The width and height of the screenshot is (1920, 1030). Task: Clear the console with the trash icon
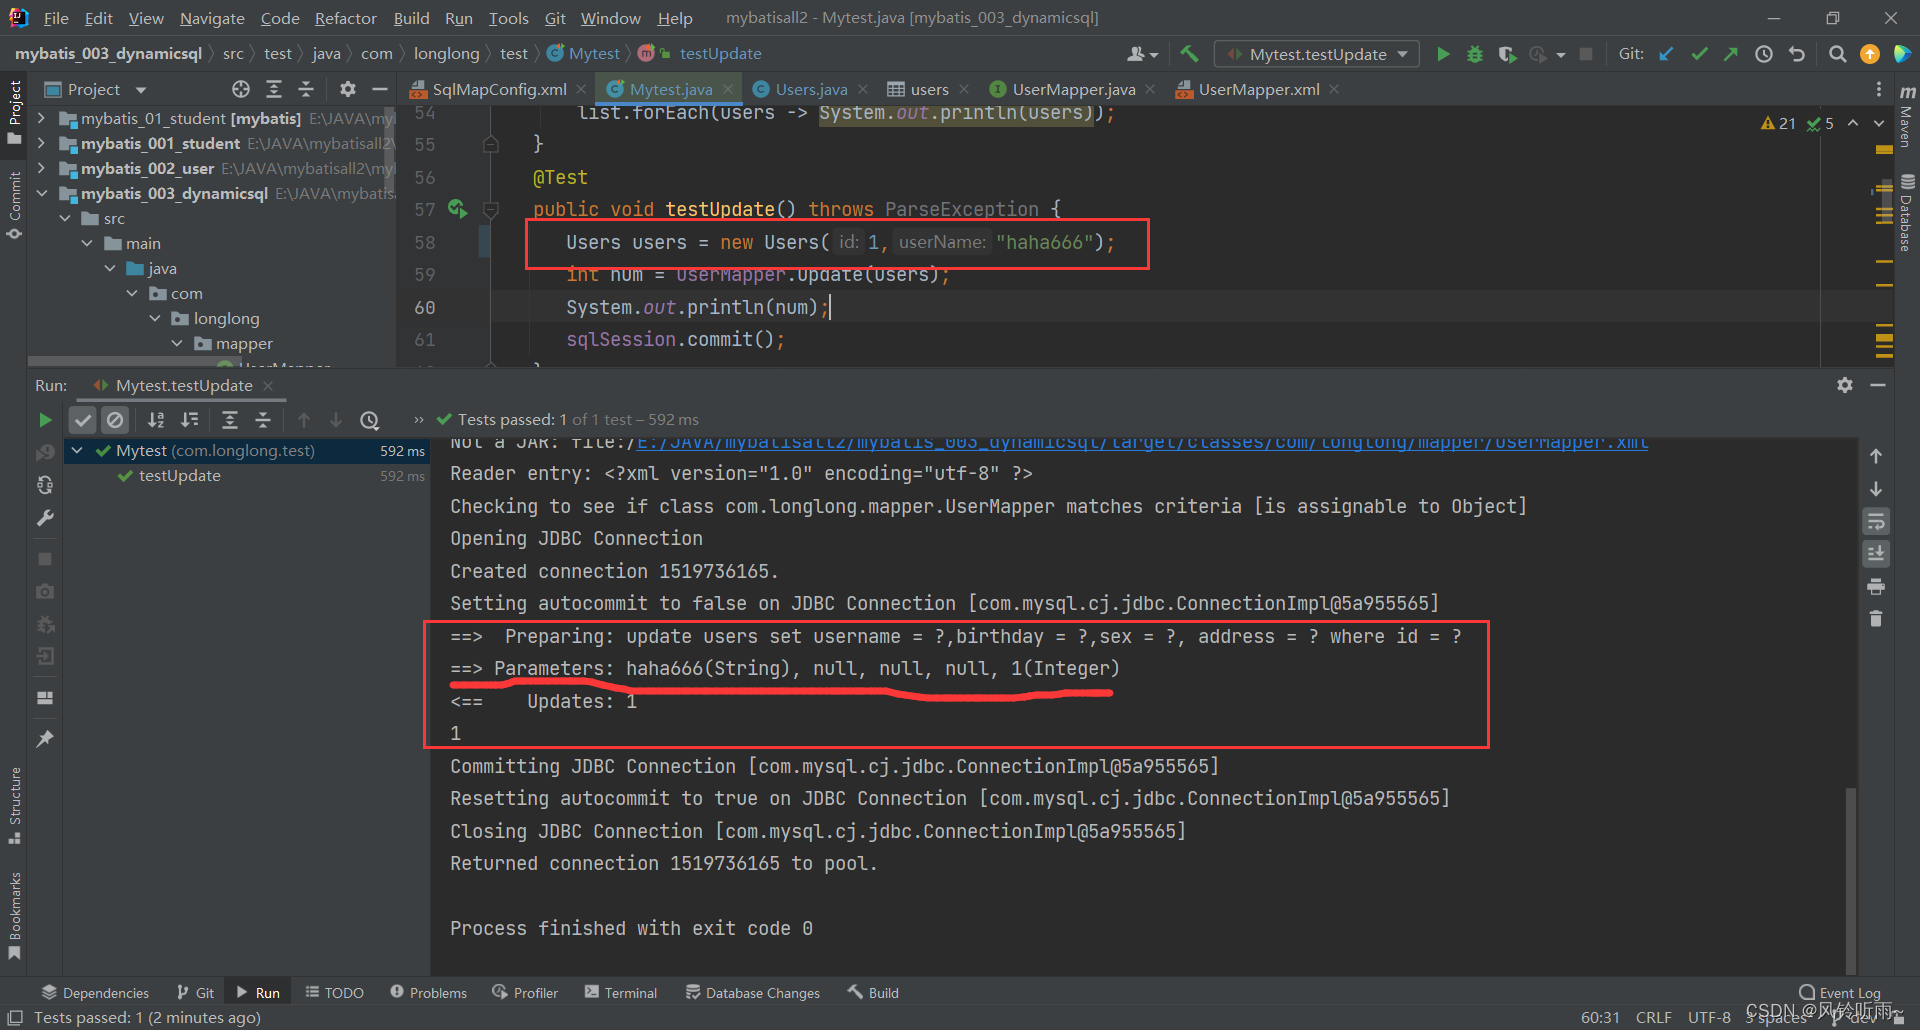coord(1876,619)
